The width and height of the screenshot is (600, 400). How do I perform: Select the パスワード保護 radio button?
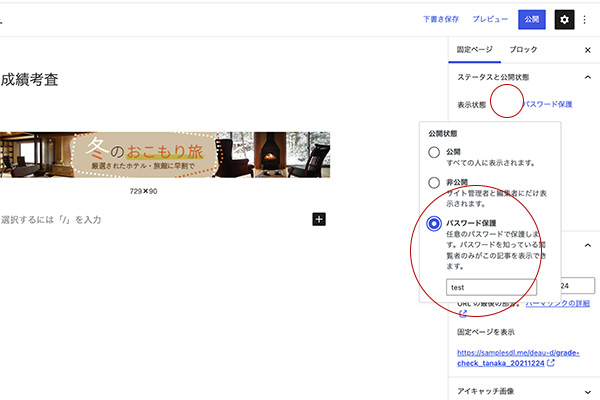434,223
